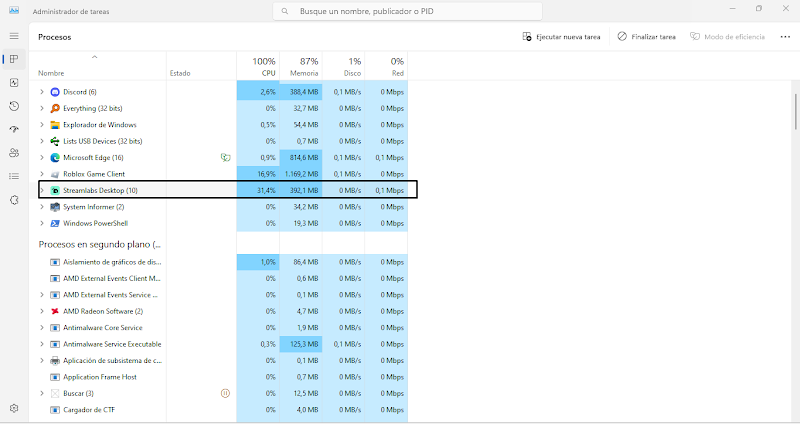Expand the Explorador de Windows process
The width and height of the screenshot is (800, 424).
point(42,125)
